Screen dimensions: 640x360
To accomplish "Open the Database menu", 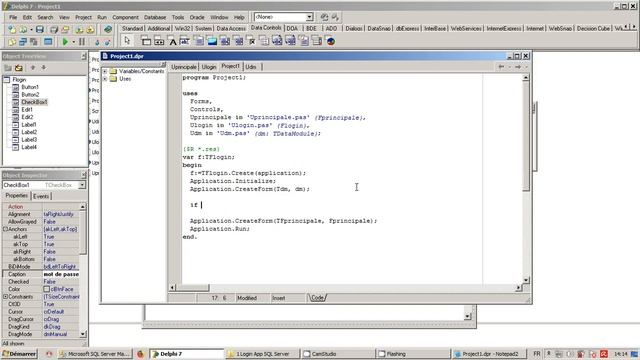I will click(x=155, y=17).
